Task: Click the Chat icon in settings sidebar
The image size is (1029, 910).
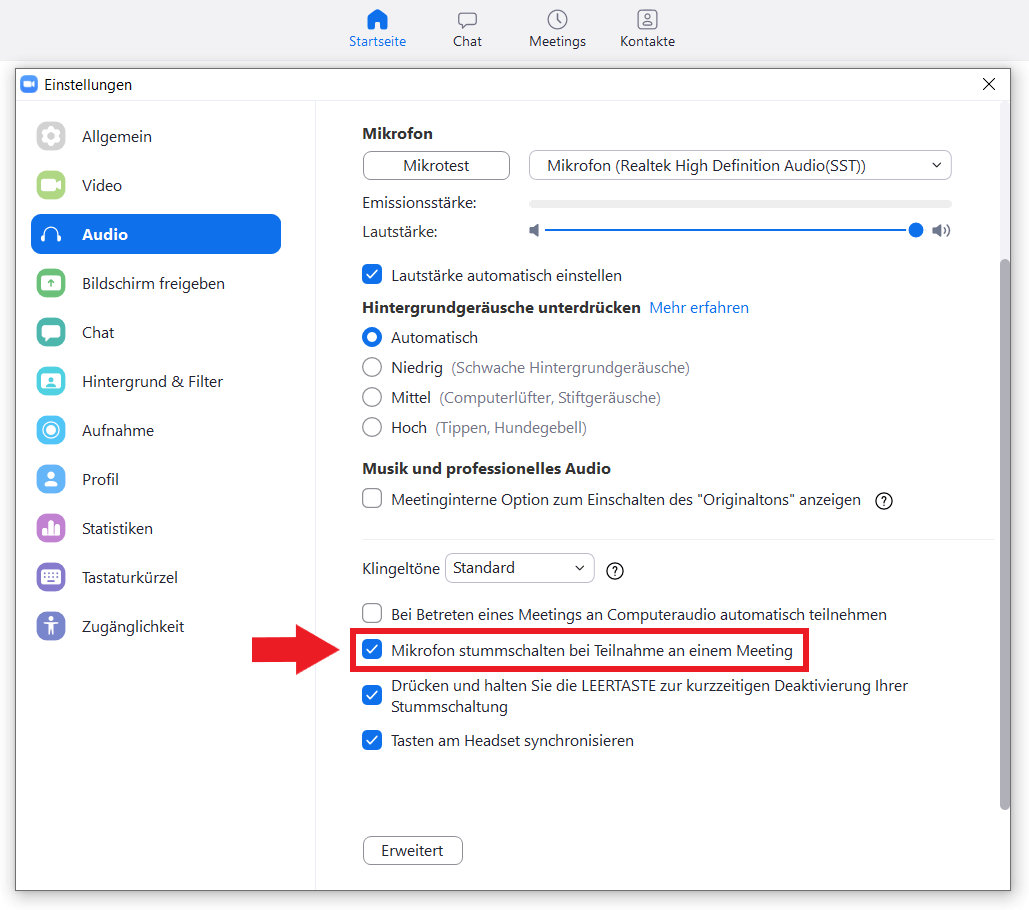Action: 51,332
